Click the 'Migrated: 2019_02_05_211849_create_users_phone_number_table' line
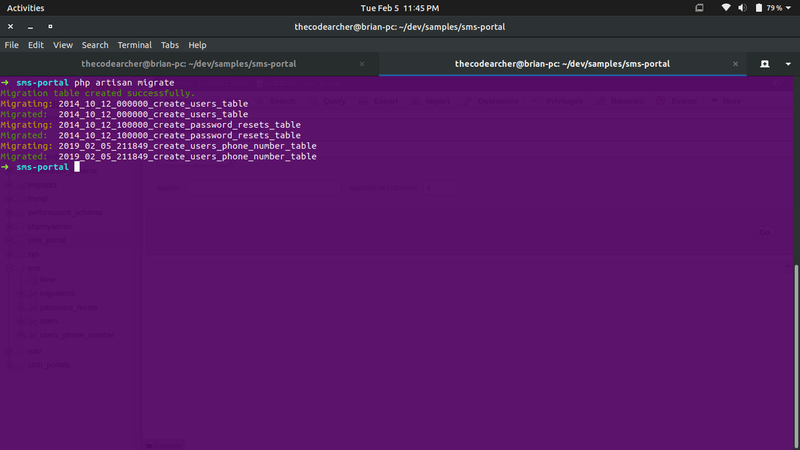The image size is (800, 450). click(x=158, y=157)
